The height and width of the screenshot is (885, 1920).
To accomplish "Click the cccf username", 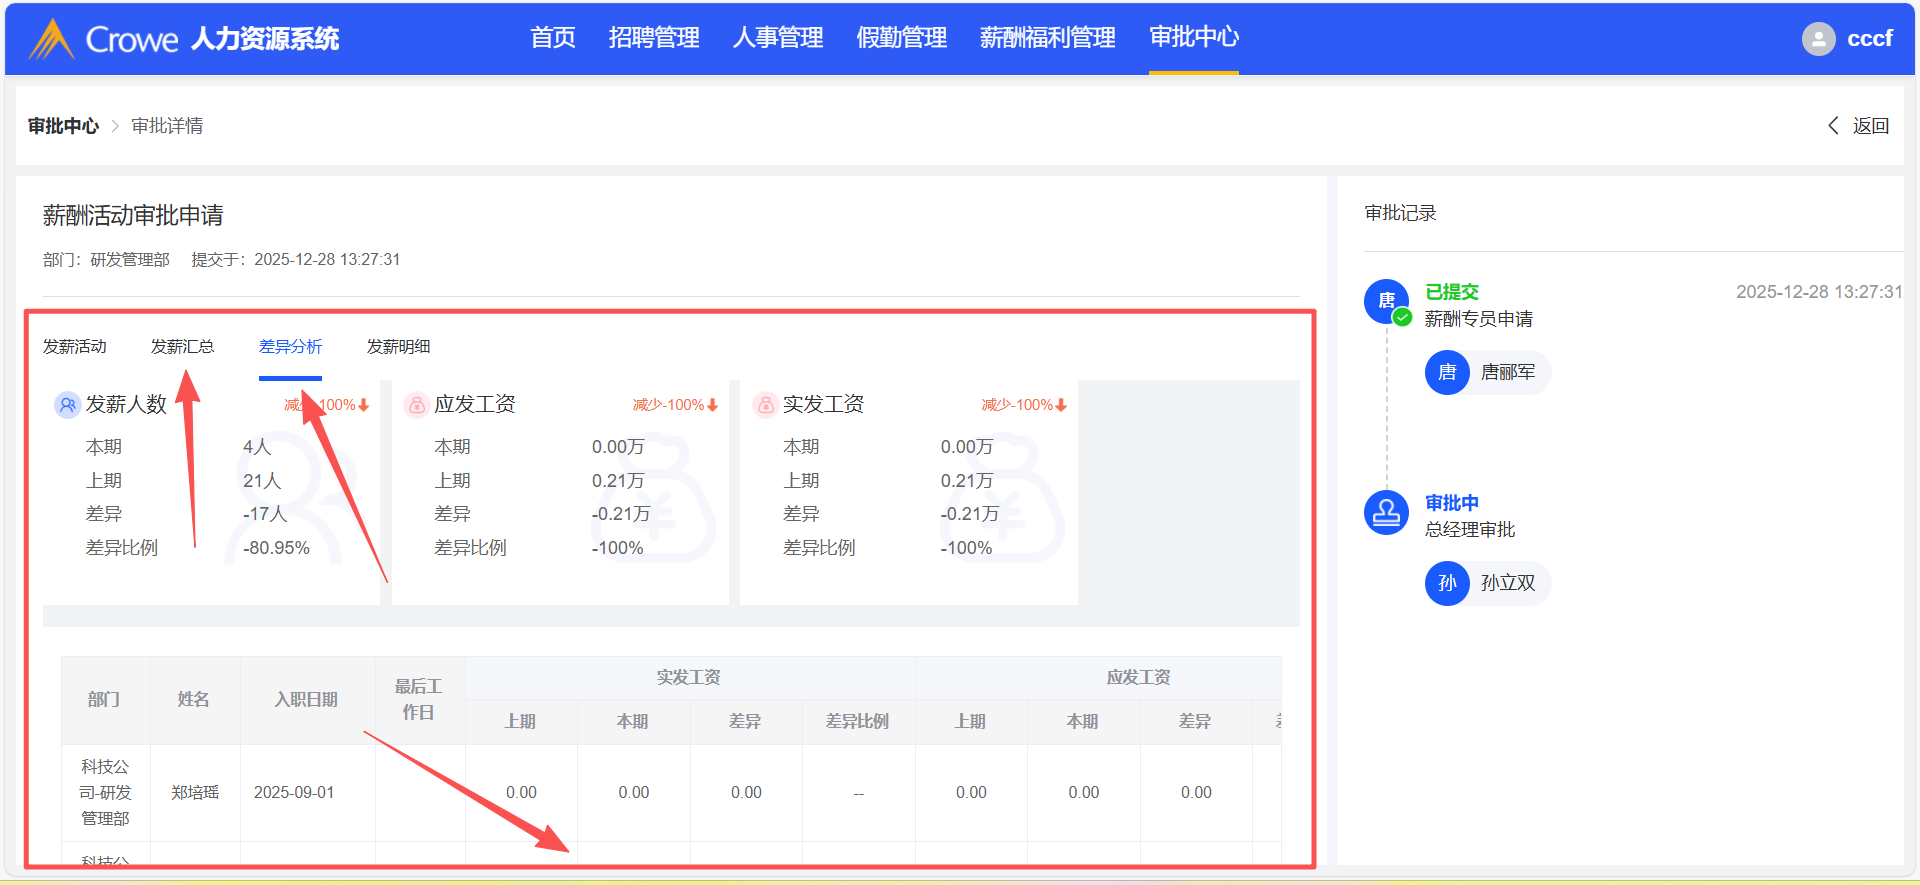I will 1870,39.
